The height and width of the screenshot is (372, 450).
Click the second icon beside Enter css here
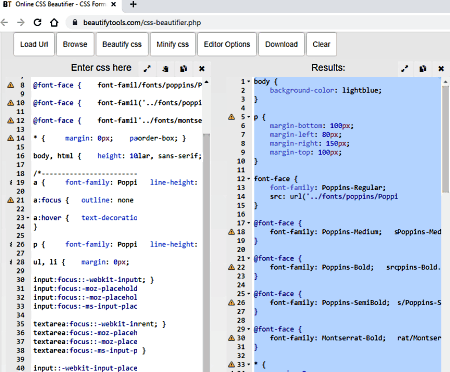[165, 69]
